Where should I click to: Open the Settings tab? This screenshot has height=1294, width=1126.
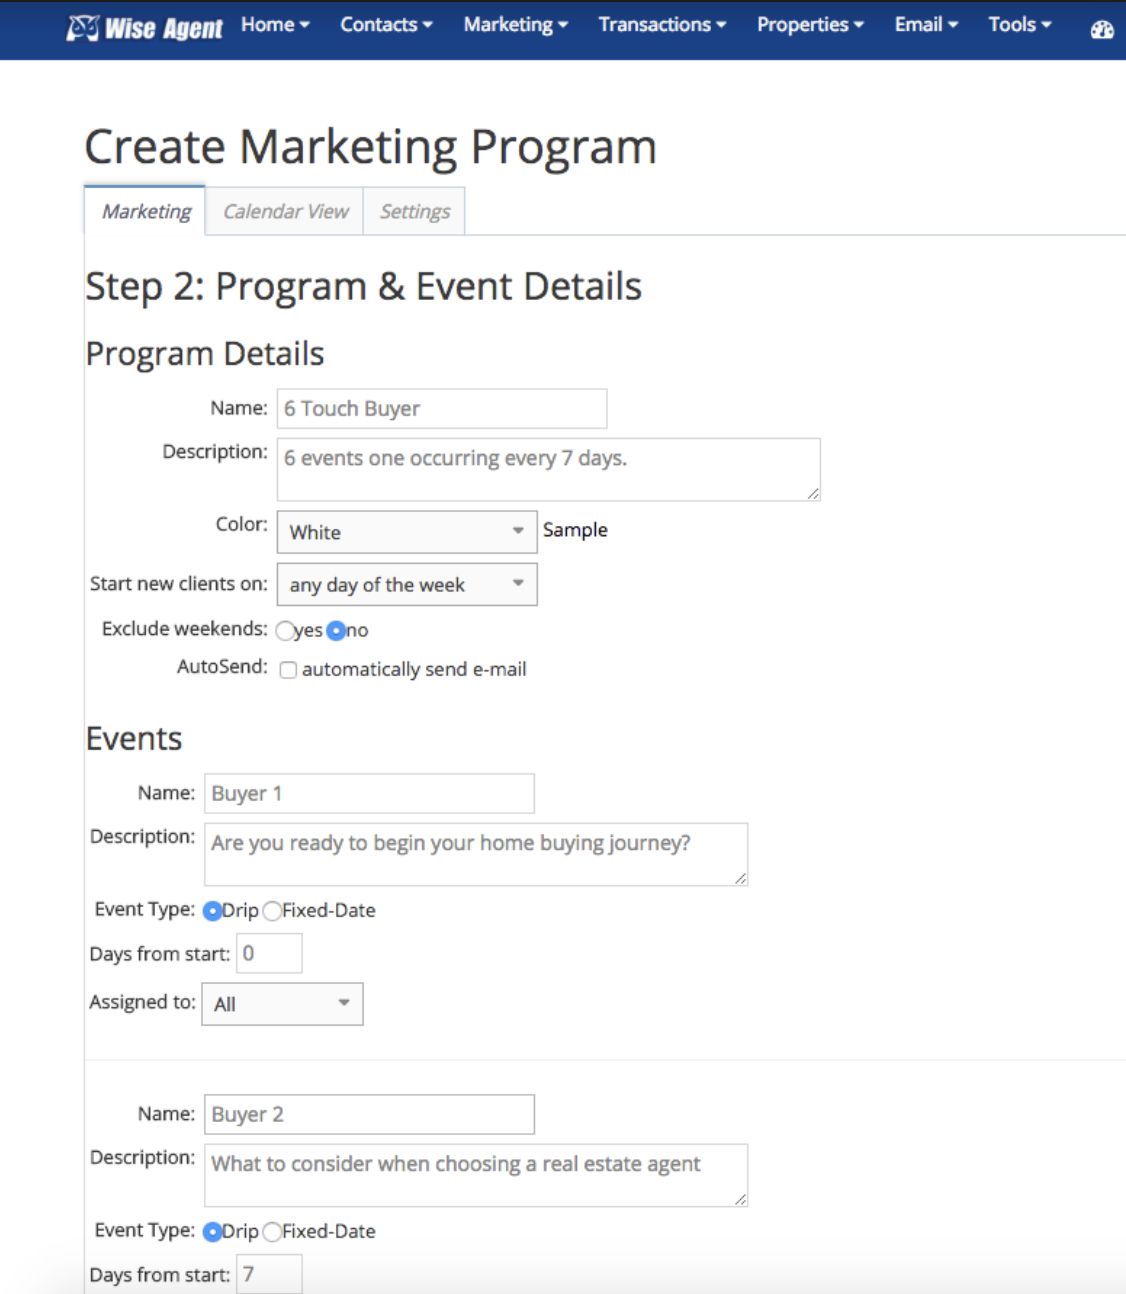coord(414,212)
